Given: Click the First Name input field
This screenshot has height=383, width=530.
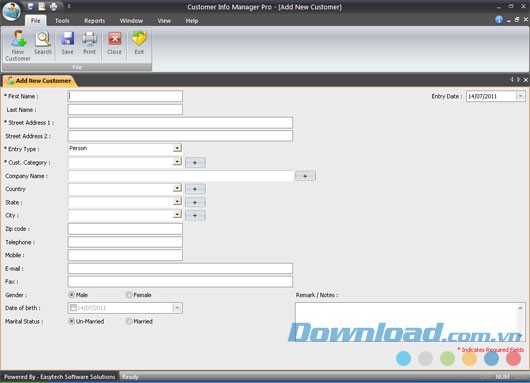Looking at the screenshot, I should point(125,96).
